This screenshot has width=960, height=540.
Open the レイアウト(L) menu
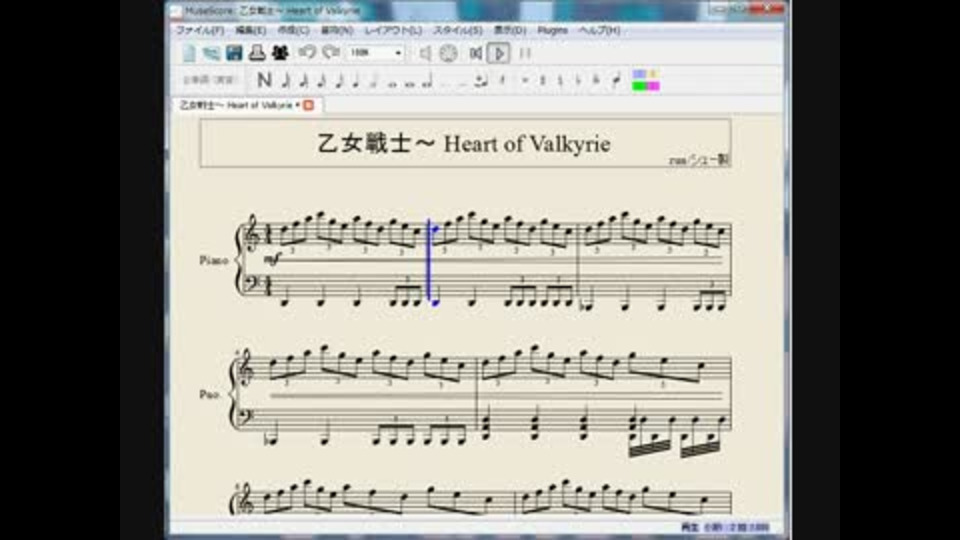pos(393,30)
